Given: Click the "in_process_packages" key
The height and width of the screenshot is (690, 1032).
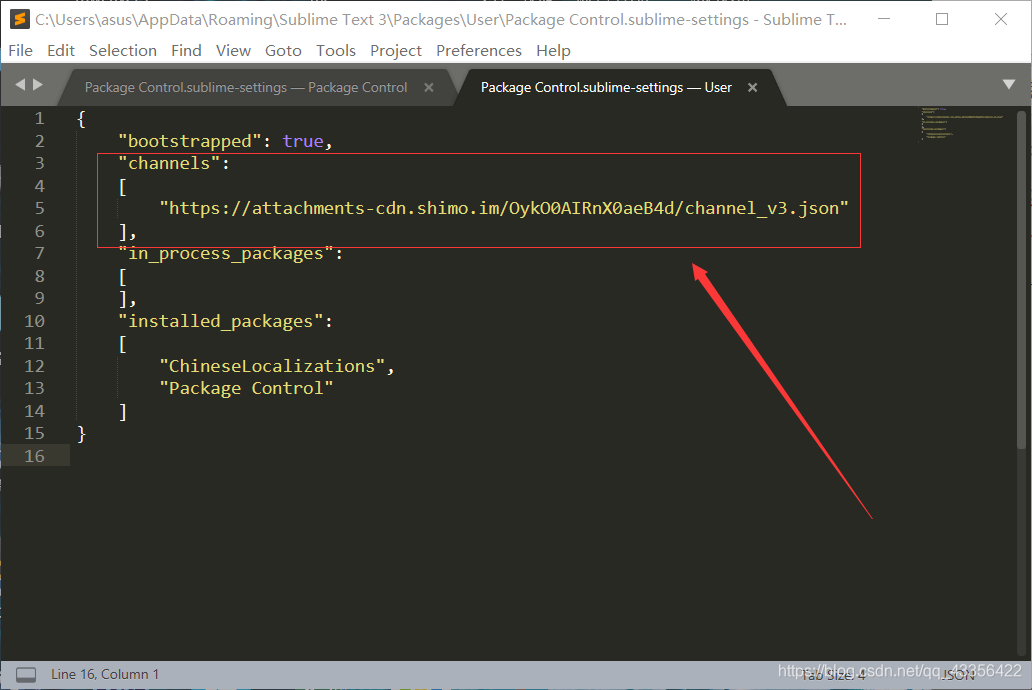Looking at the screenshot, I should pyautogui.click(x=226, y=253).
